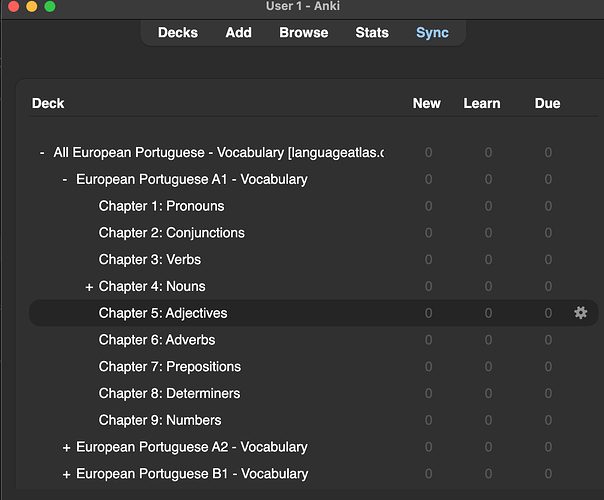Switch to the Decks view
604x500 pixels.
[x=178, y=33]
